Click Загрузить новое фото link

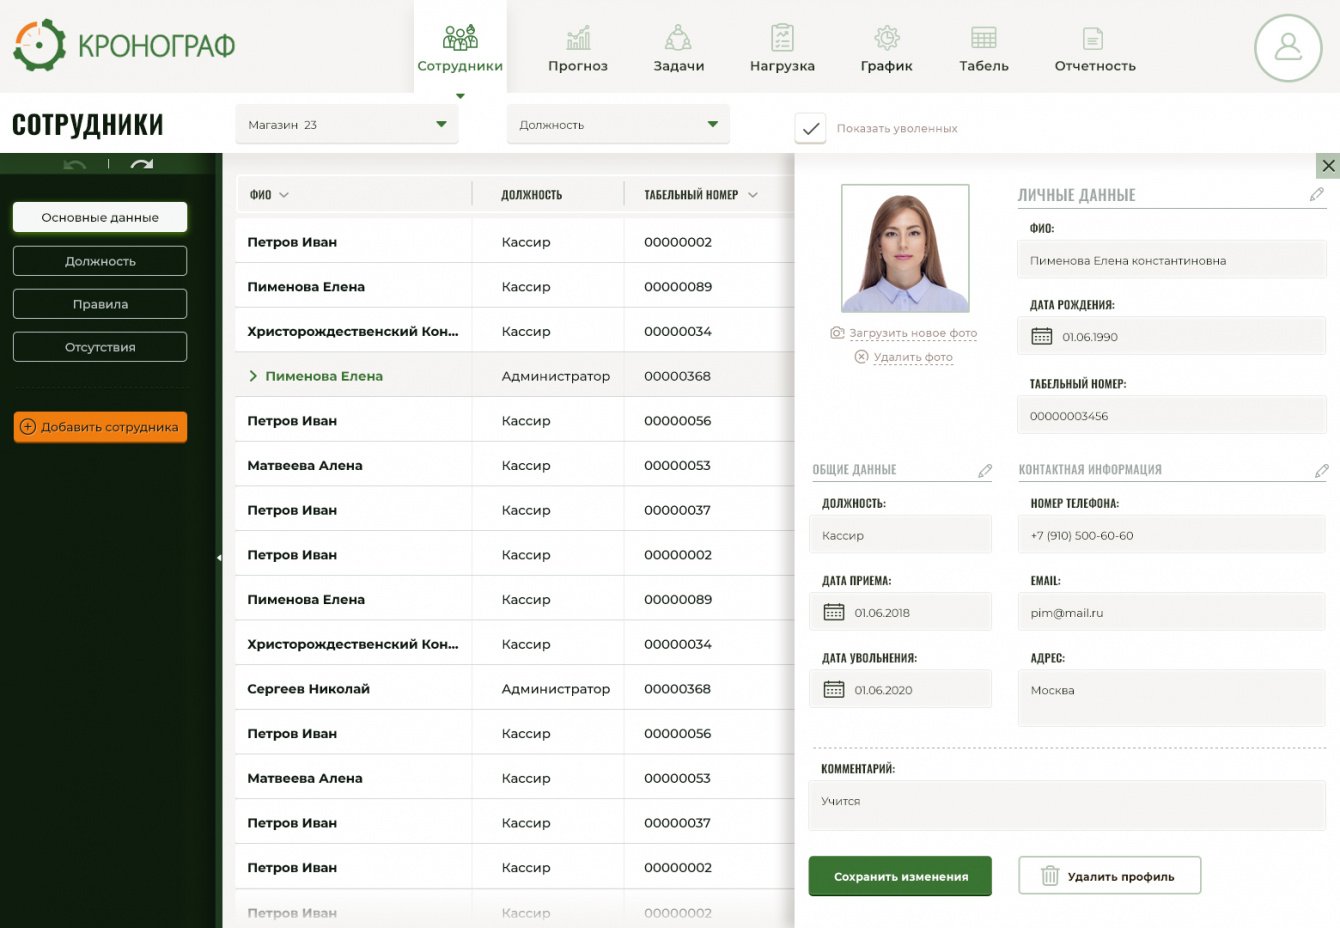912,333
